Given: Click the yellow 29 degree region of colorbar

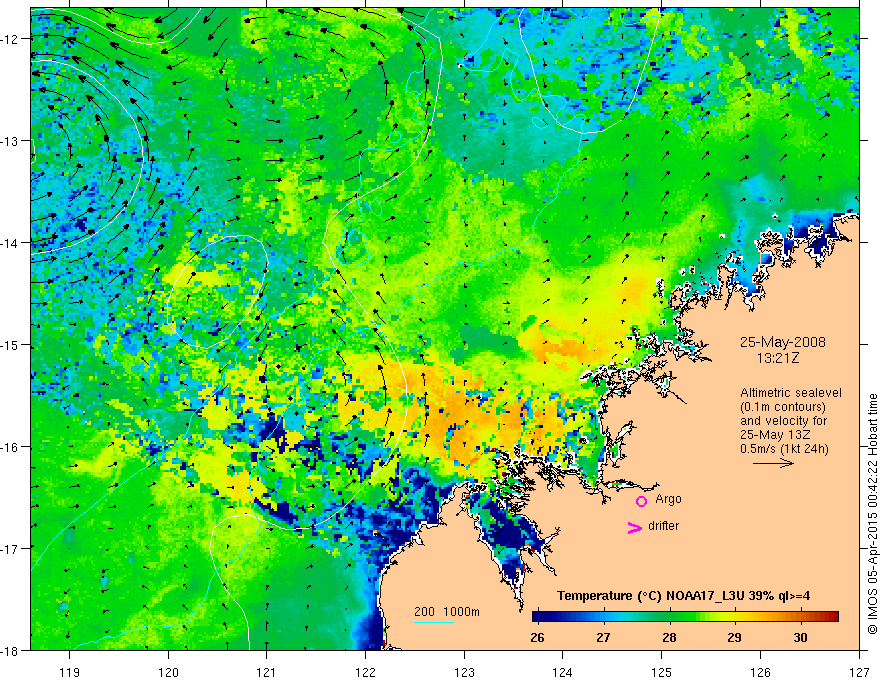Looking at the screenshot, I should coord(735,617).
